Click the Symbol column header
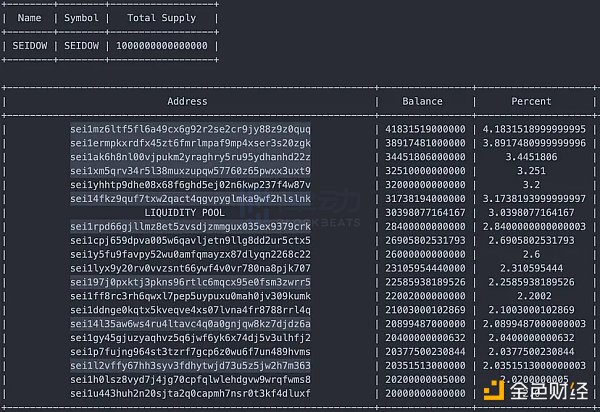This screenshot has width=600, height=412. click(x=81, y=18)
